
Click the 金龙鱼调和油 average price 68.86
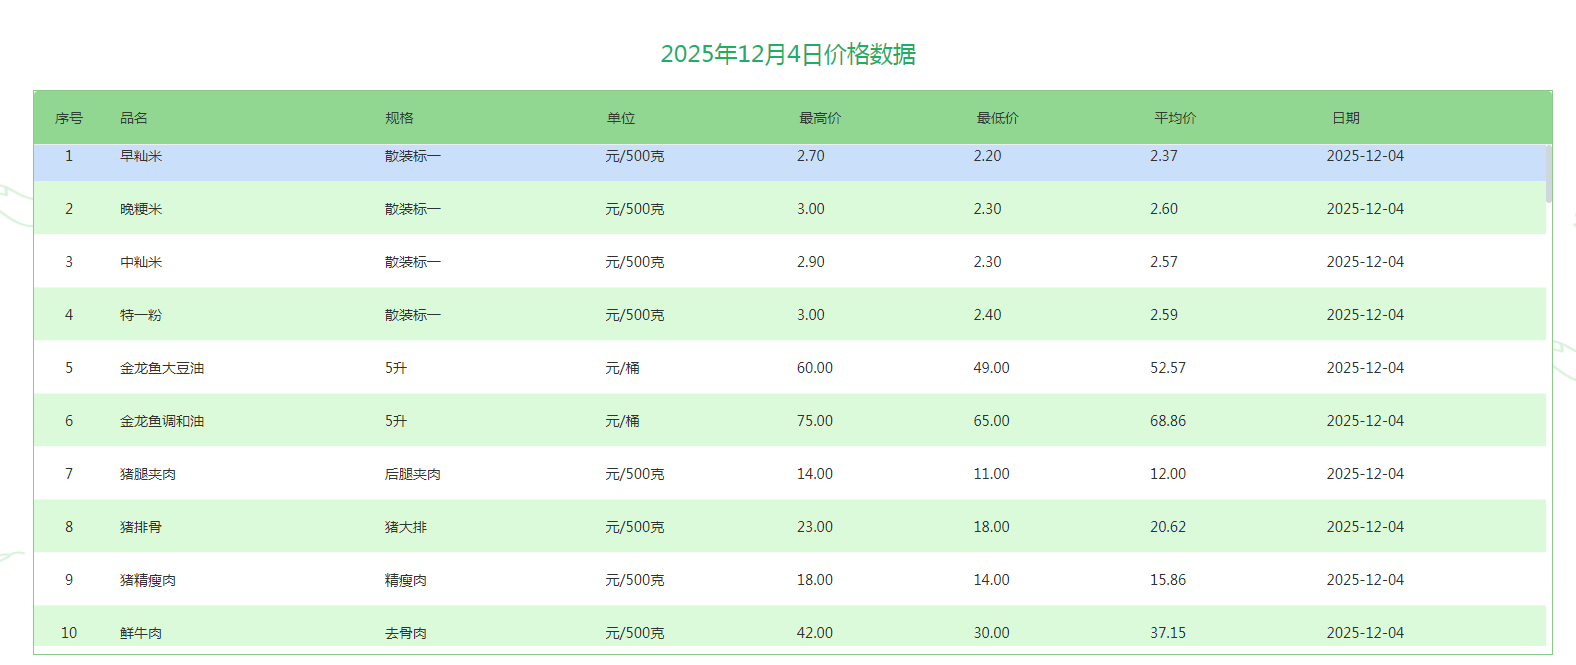click(1167, 421)
